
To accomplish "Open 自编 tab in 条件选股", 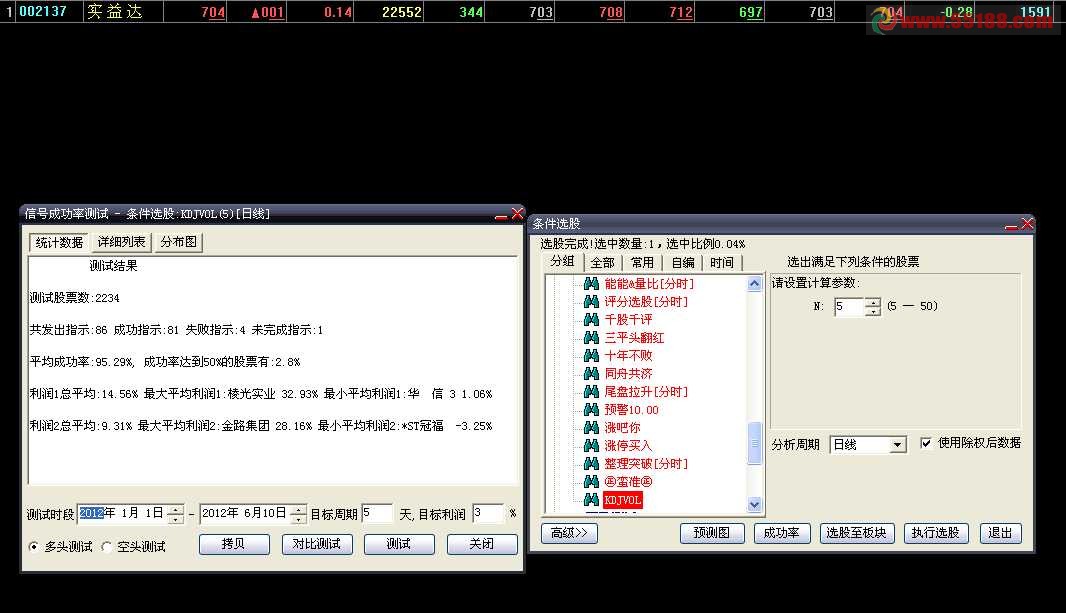I will point(683,262).
